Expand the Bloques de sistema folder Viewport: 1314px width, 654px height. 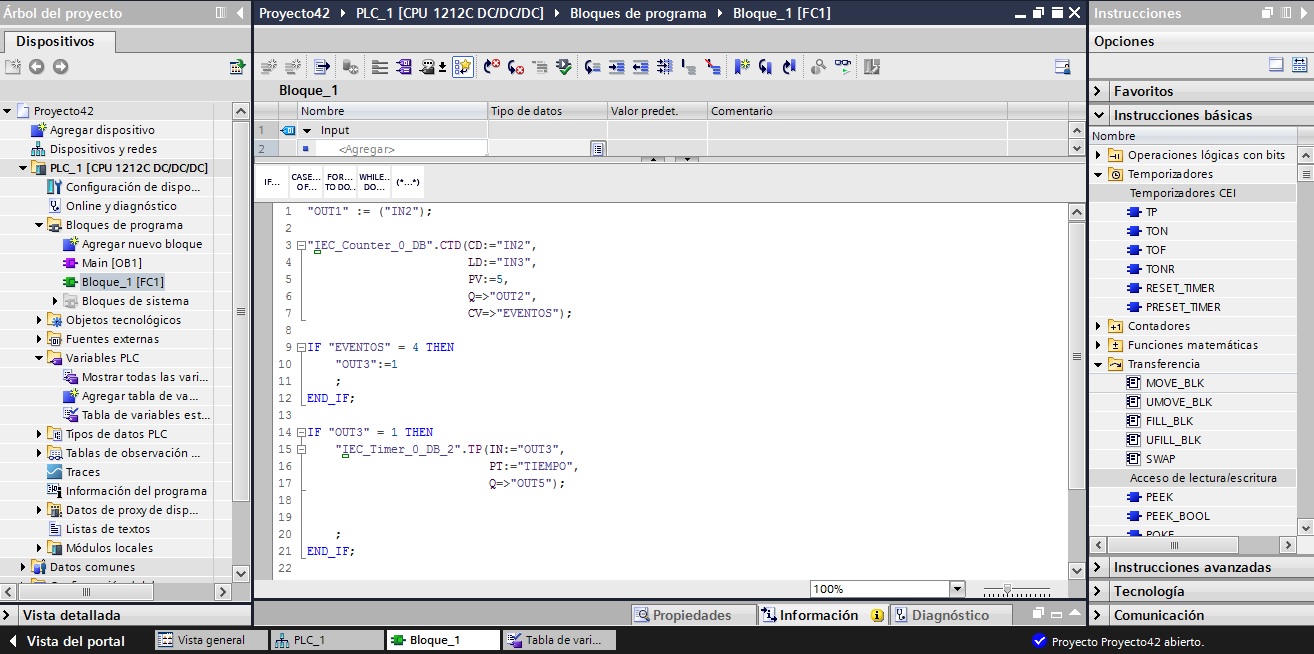click(55, 301)
